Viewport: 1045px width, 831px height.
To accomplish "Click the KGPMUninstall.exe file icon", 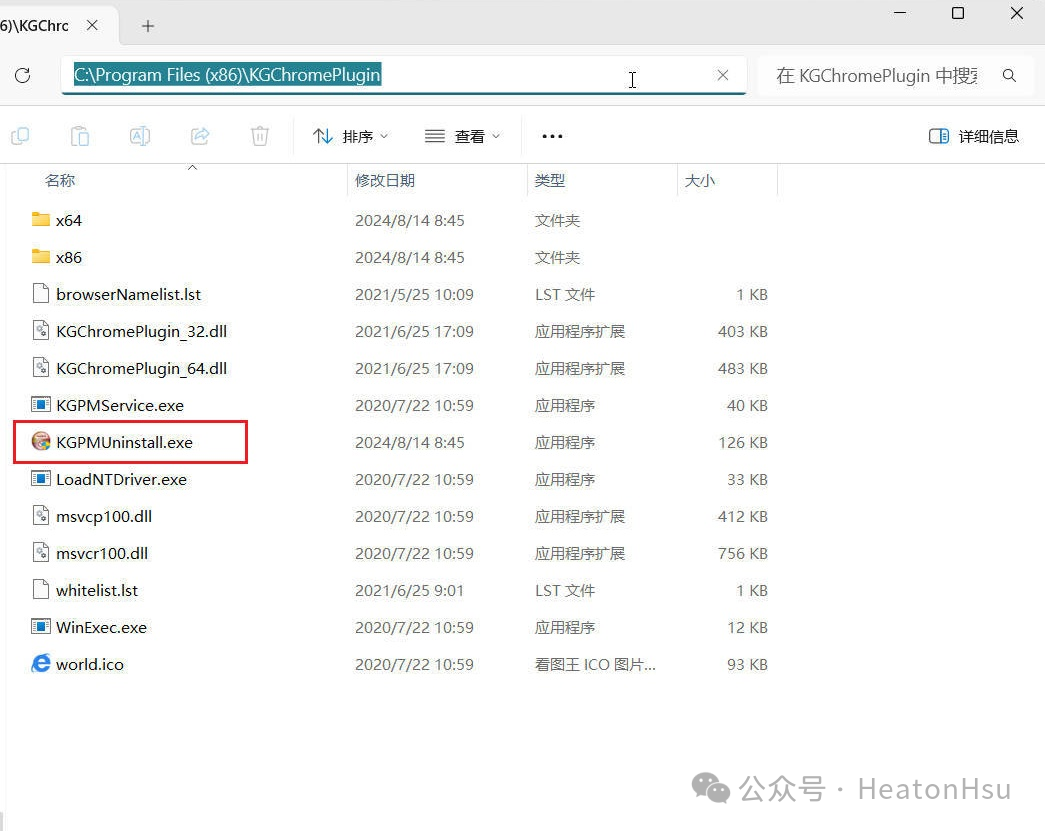I will tap(41, 442).
